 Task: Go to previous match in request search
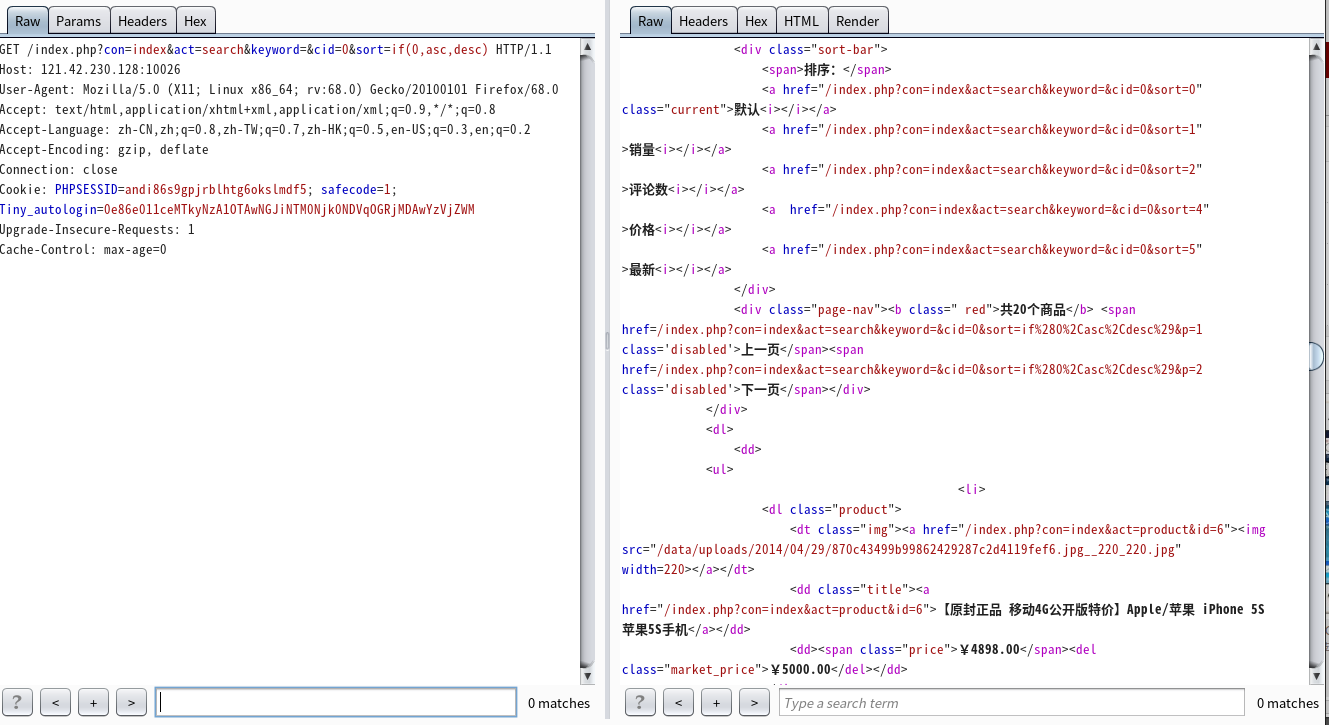click(x=56, y=703)
